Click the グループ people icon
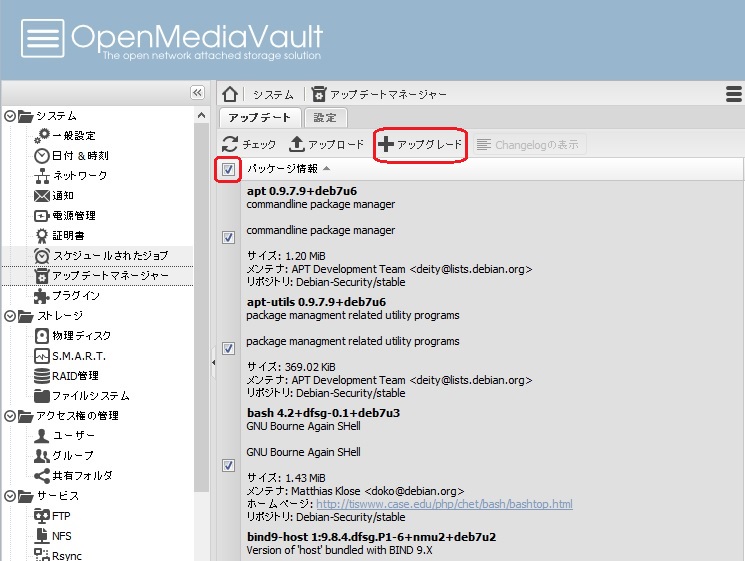 [42, 456]
